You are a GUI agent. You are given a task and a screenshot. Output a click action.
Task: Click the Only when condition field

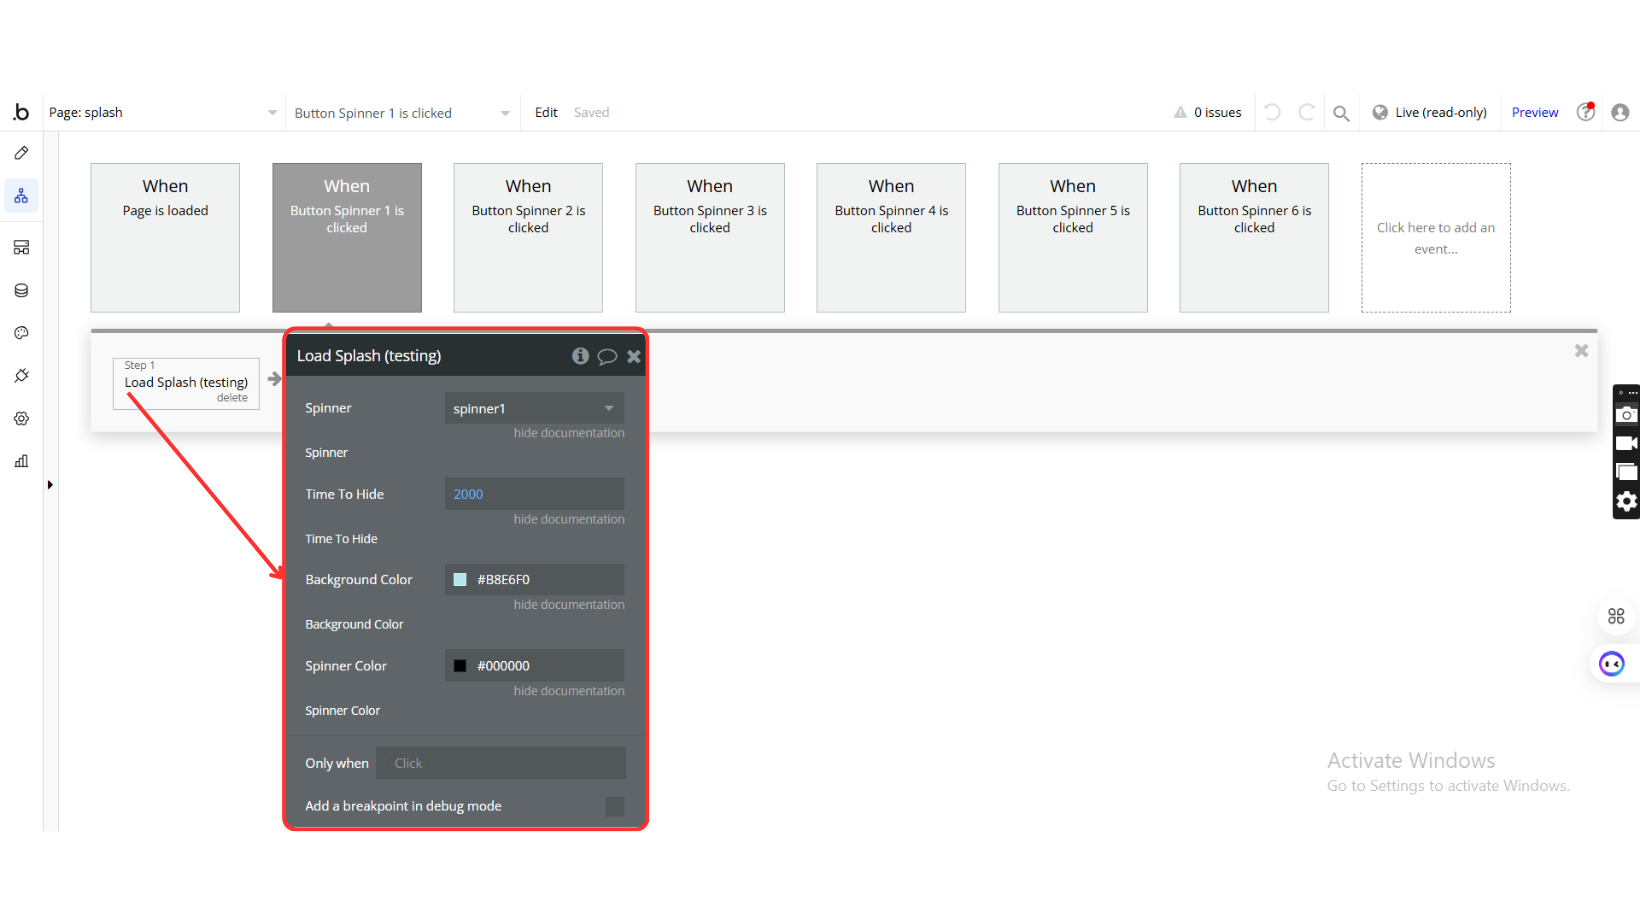tap(501, 763)
